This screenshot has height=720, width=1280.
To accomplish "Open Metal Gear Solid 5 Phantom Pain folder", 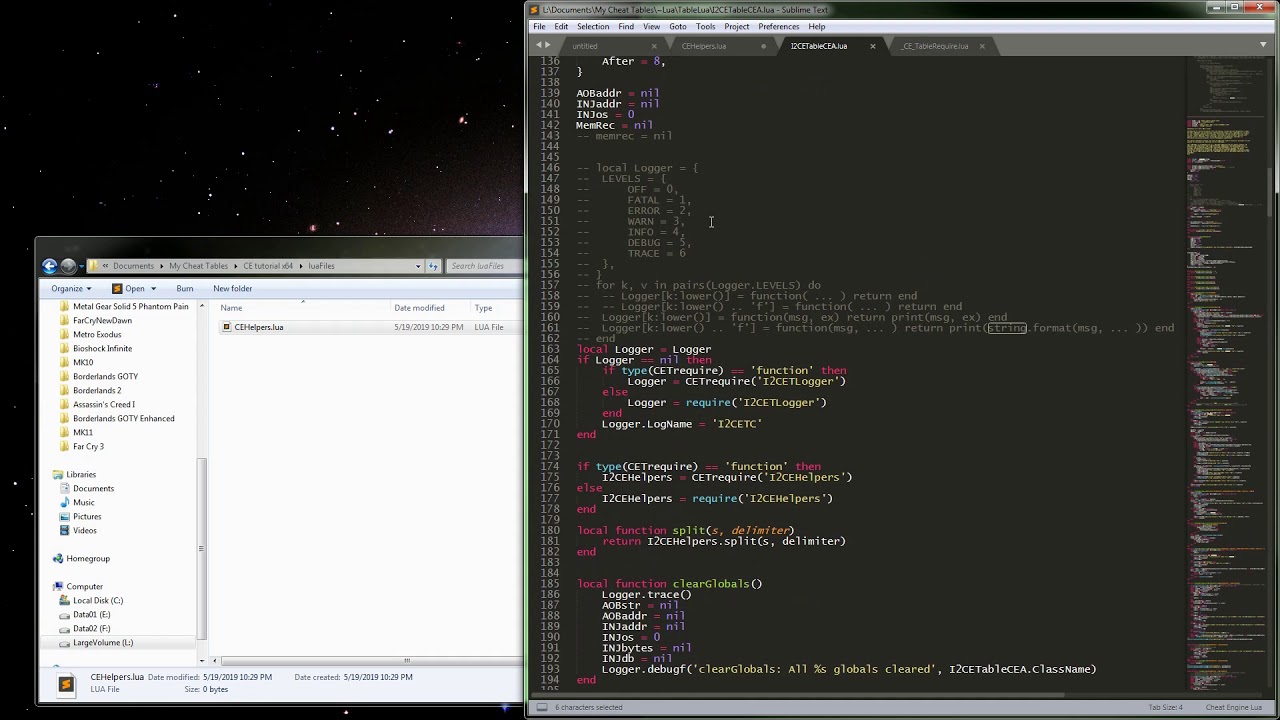I will click(131, 306).
